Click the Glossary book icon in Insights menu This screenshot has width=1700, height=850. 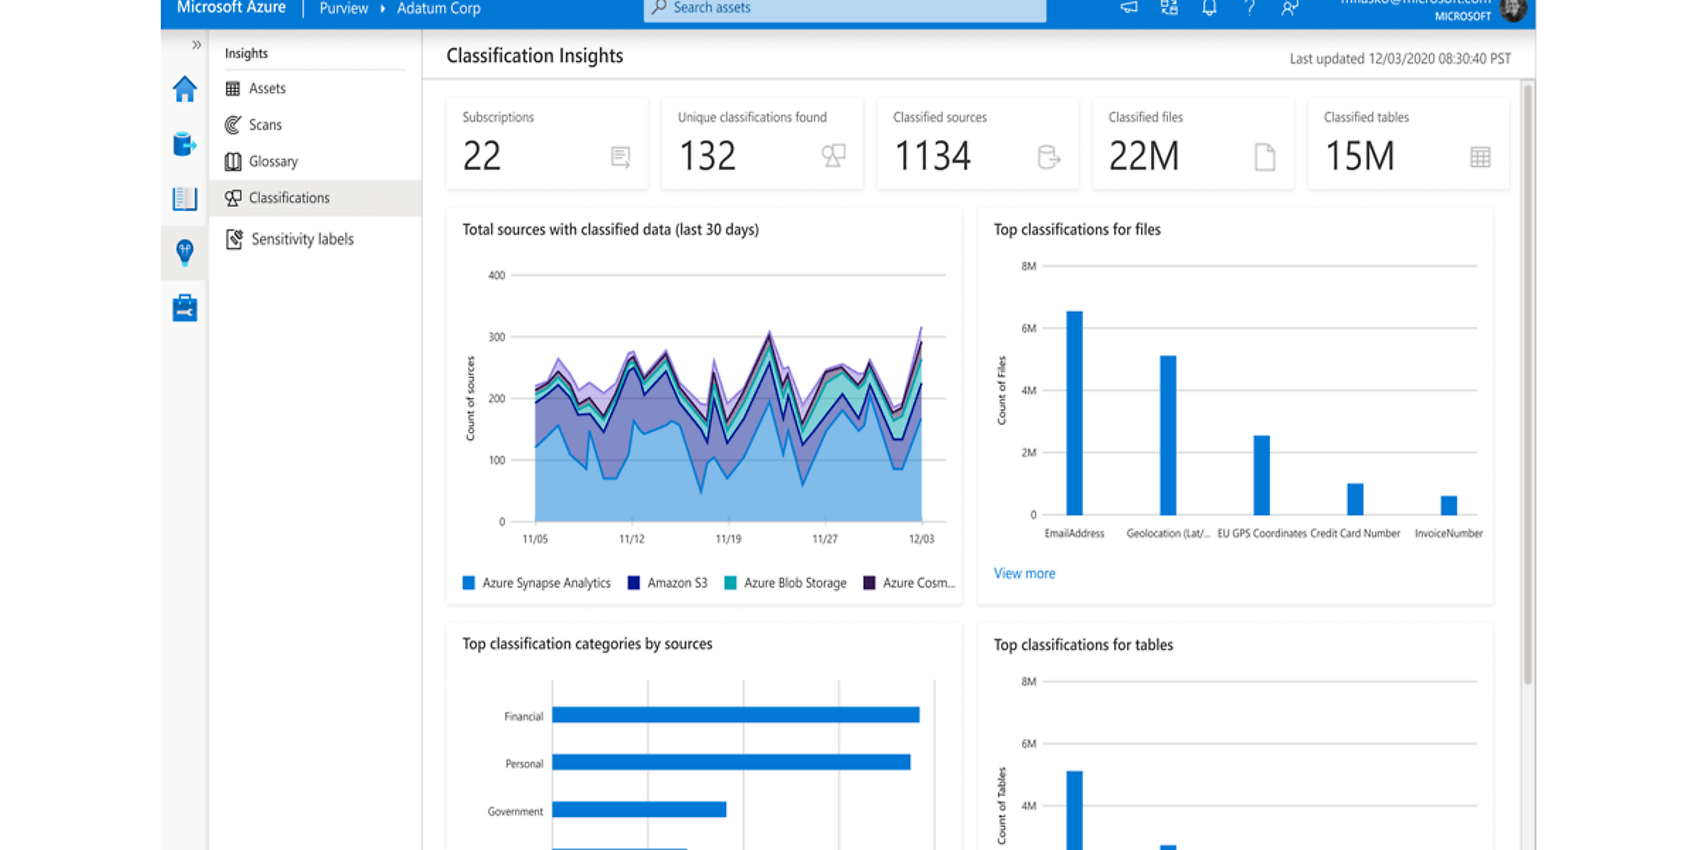(233, 162)
